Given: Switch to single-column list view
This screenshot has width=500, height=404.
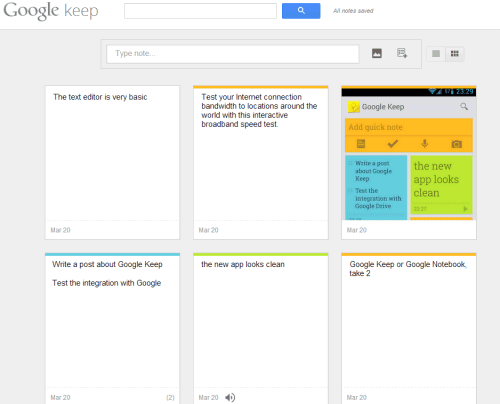Looking at the screenshot, I should 436,54.
